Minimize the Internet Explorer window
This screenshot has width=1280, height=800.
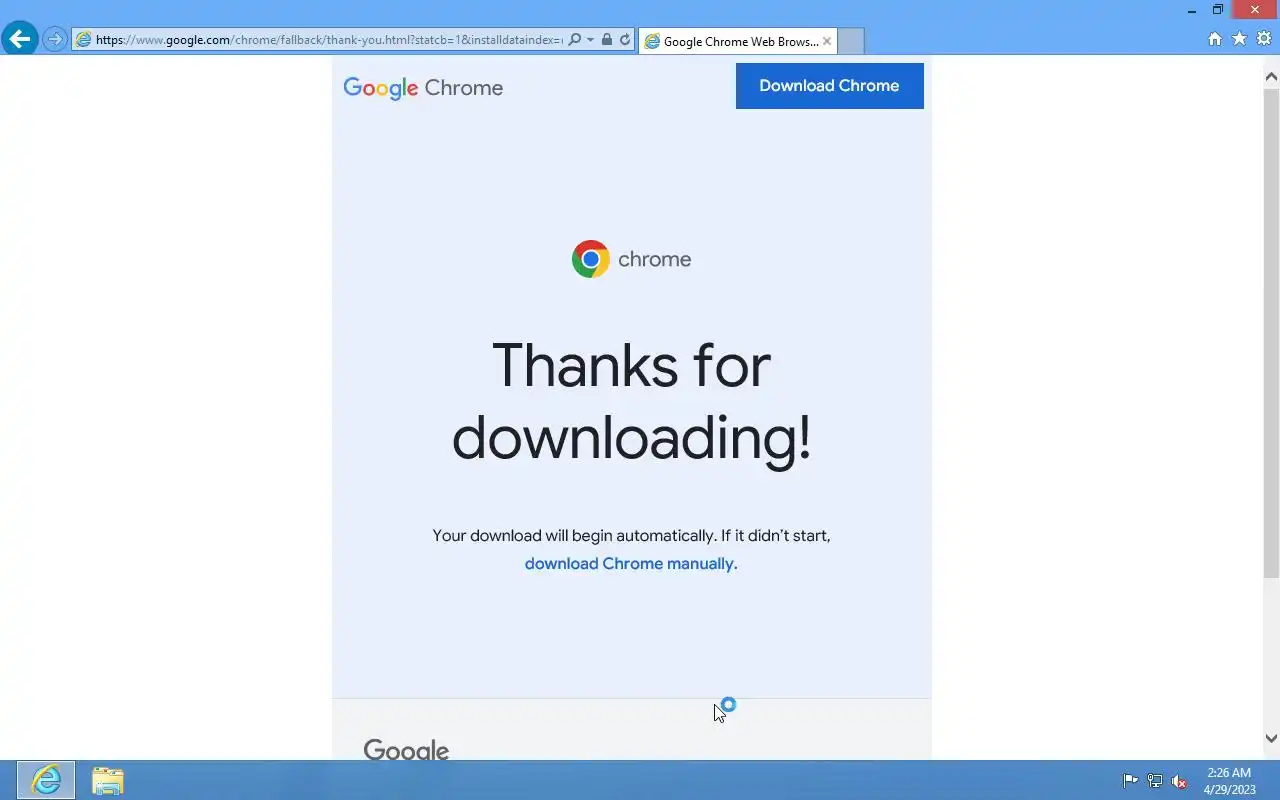point(1192,10)
